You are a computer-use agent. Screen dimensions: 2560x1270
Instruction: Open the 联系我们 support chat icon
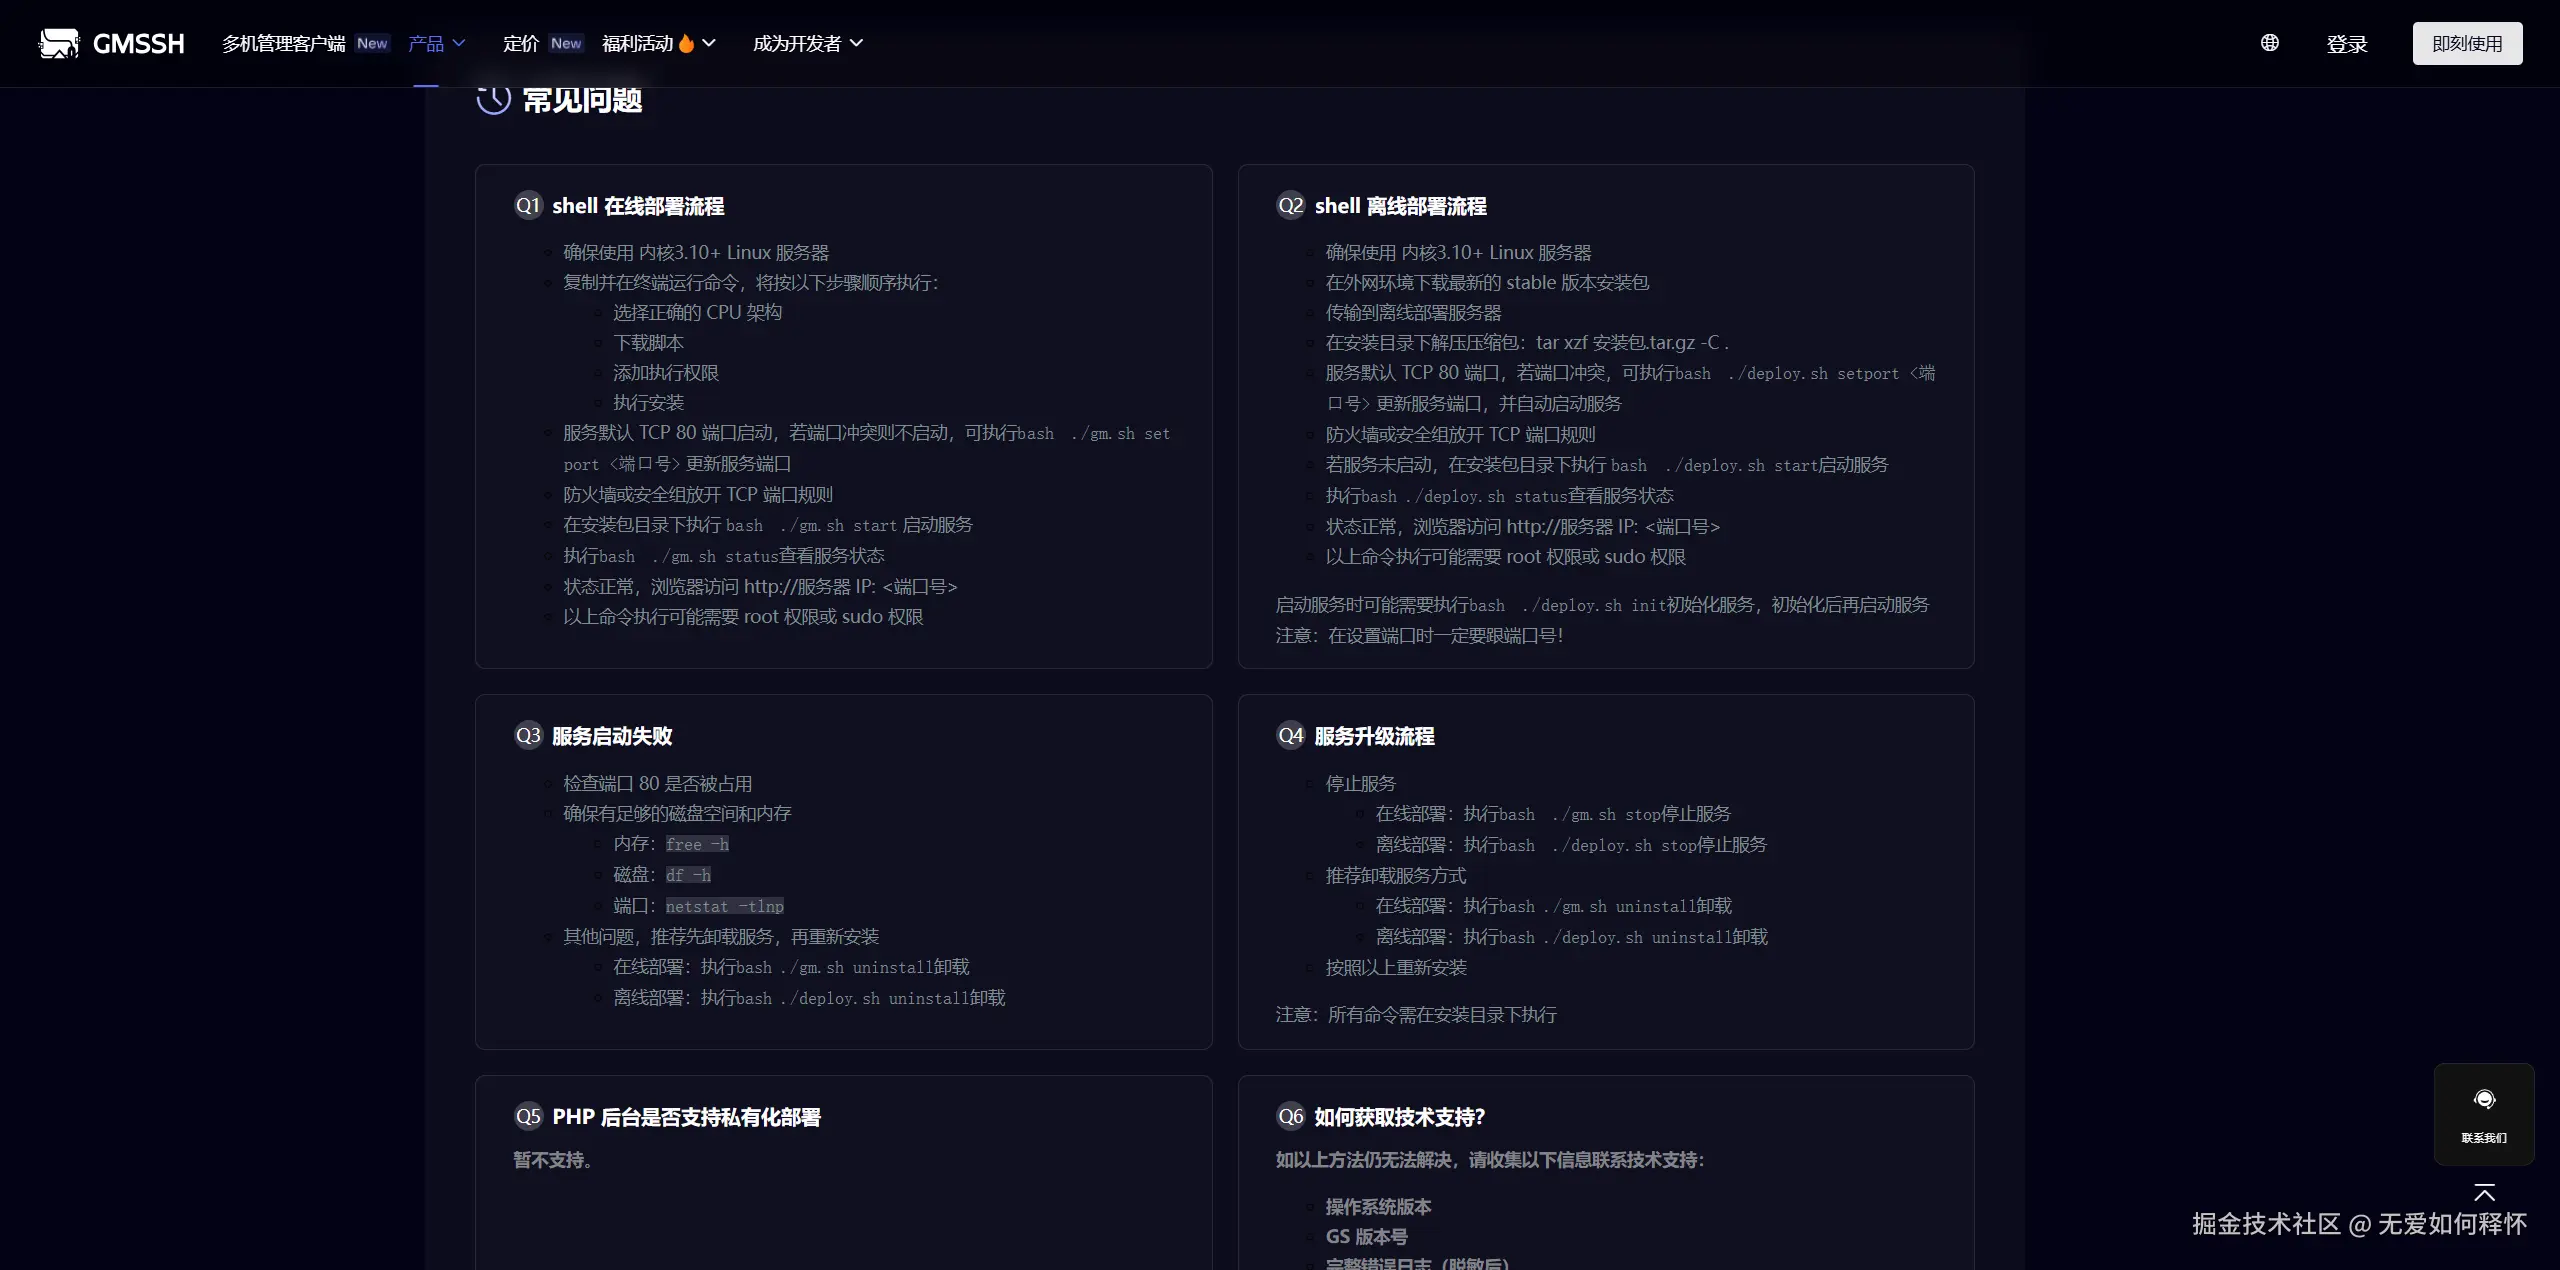coord(2484,1100)
